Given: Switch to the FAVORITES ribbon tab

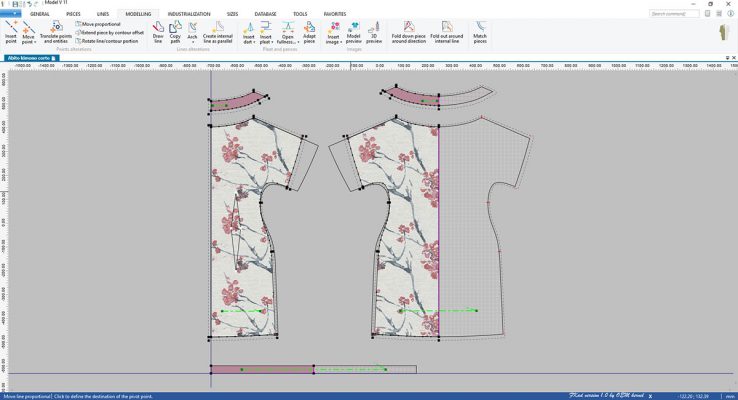Looking at the screenshot, I should [x=335, y=14].
